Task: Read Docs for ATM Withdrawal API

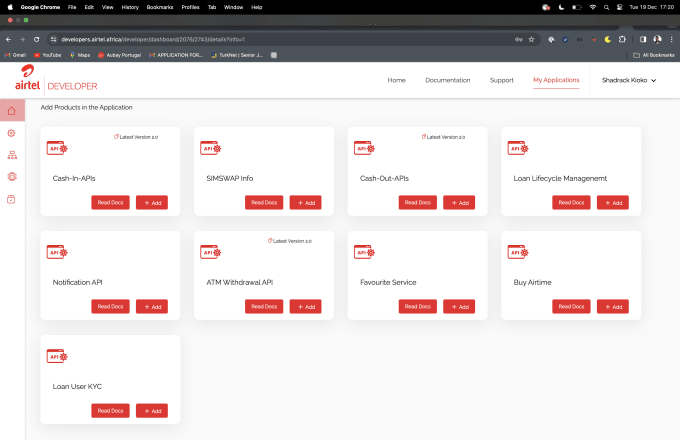Action: 264,306
